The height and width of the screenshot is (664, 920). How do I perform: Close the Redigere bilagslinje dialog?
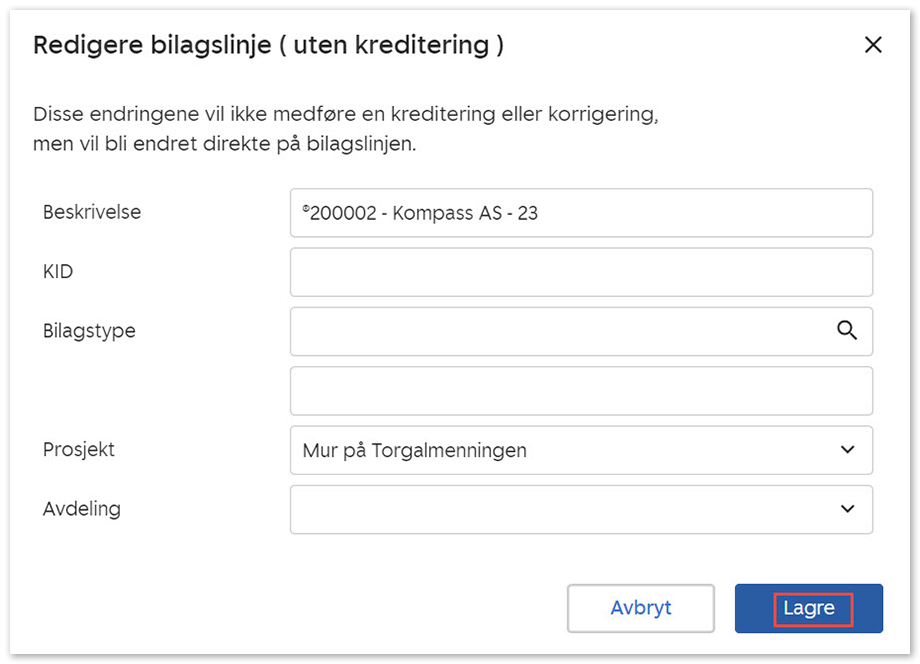click(873, 45)
